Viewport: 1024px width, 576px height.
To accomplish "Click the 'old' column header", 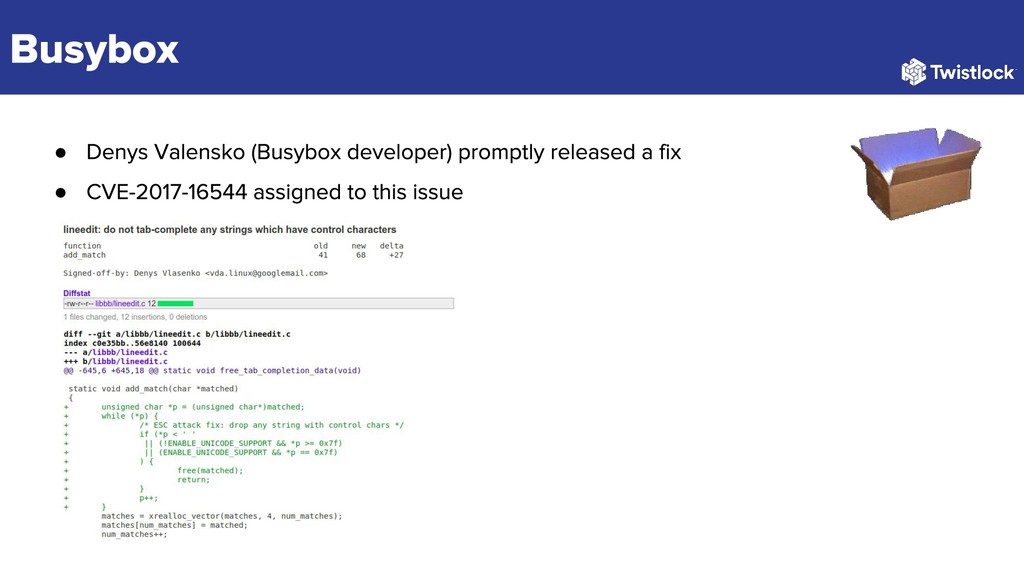I will pos(321,246).
